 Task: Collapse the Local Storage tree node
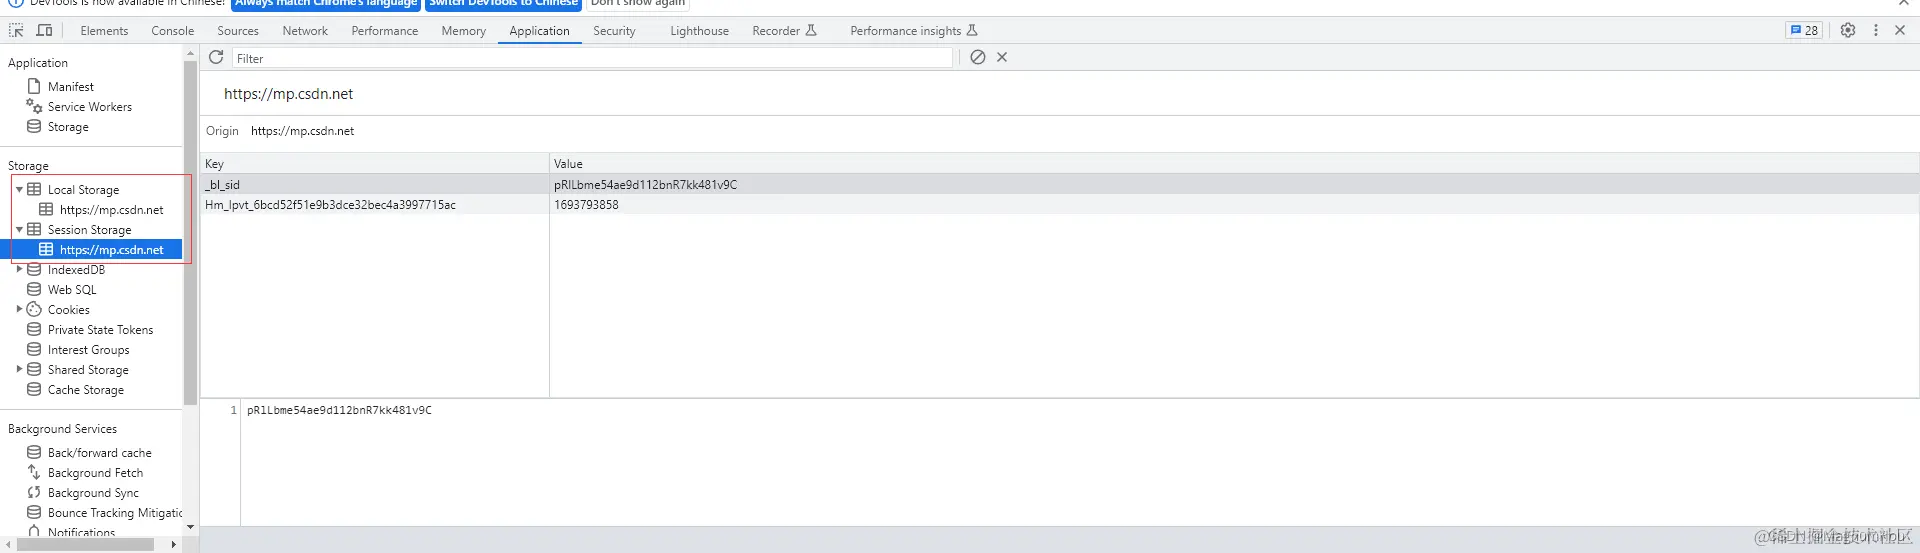click(x=19, y=189)
